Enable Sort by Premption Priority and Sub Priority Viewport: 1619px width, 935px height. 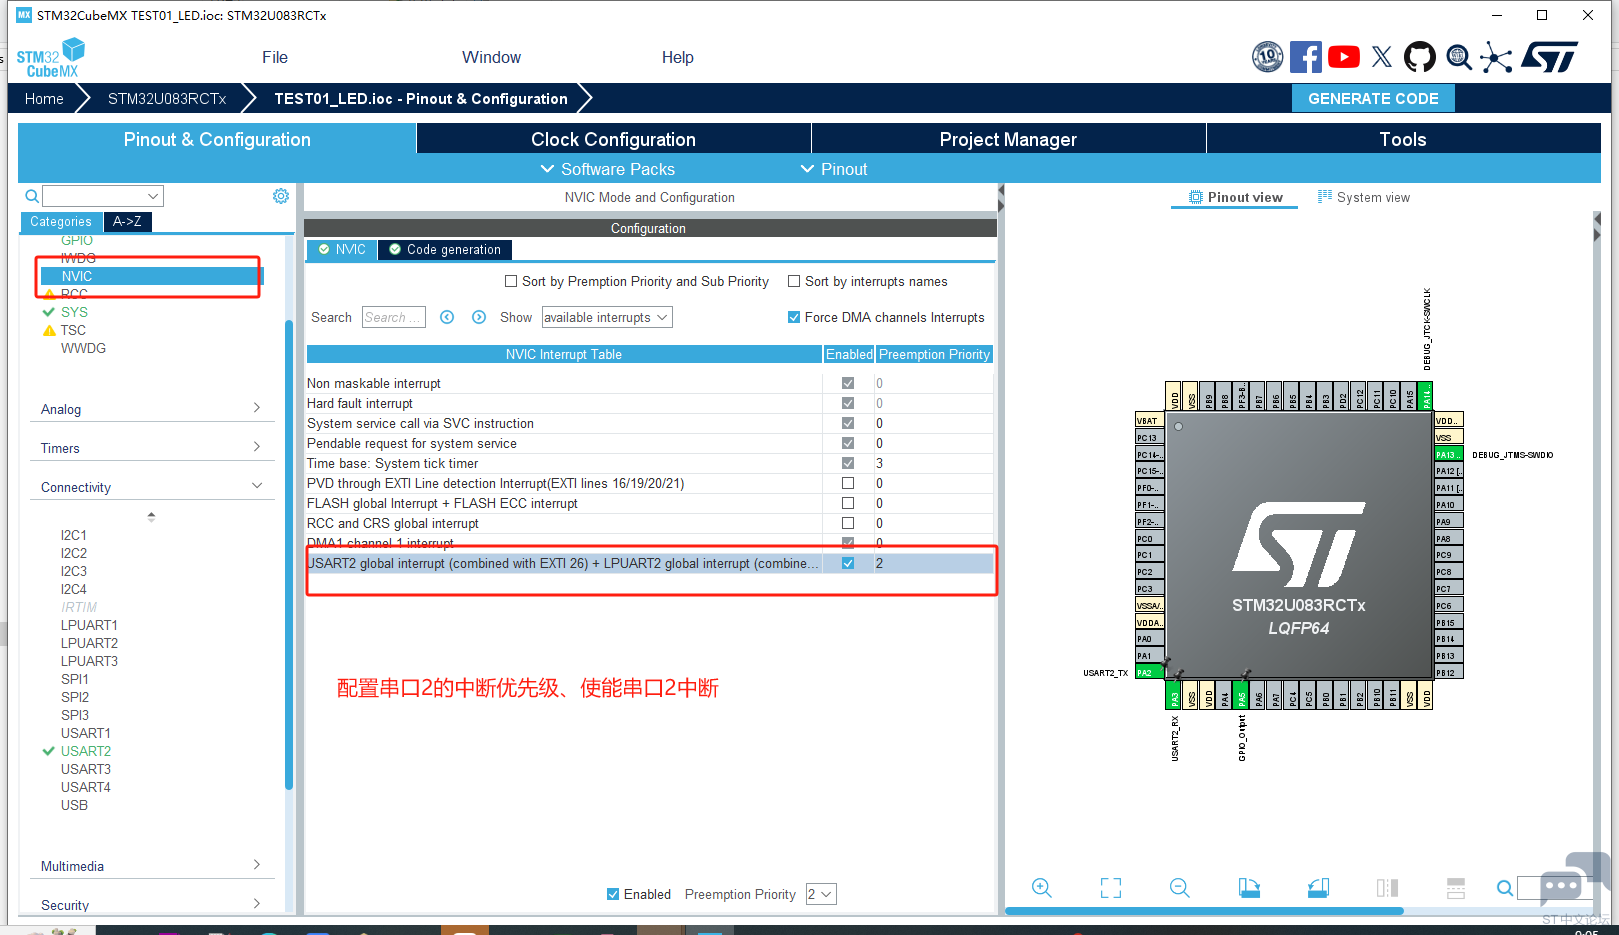[511, 282]
